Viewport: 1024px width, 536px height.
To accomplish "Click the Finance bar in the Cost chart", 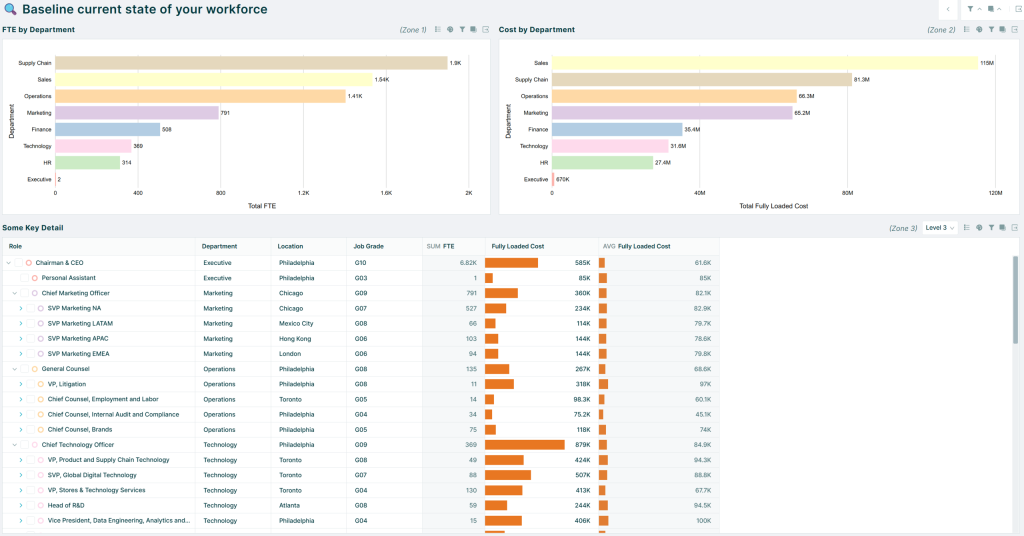I will (617, 129).
